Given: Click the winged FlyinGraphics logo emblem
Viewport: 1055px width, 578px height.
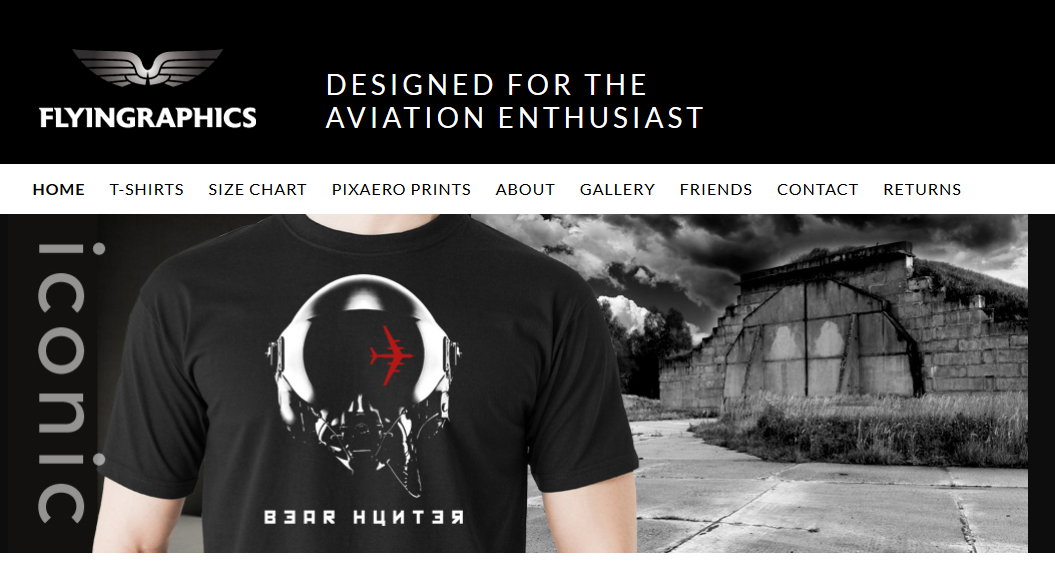Looking at the screenshot, I should coord(147,67).
